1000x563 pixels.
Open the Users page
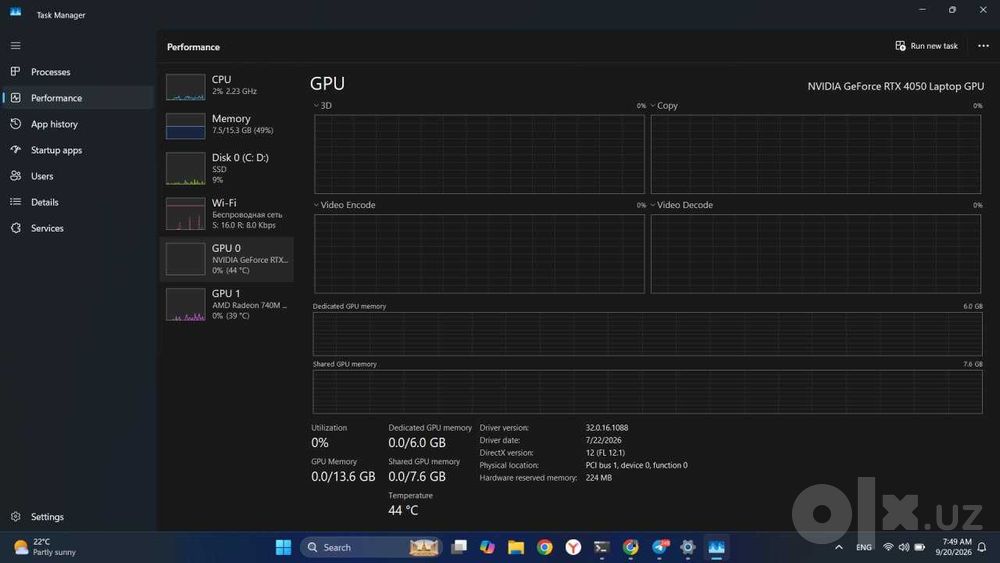click(x=78, y=176)
